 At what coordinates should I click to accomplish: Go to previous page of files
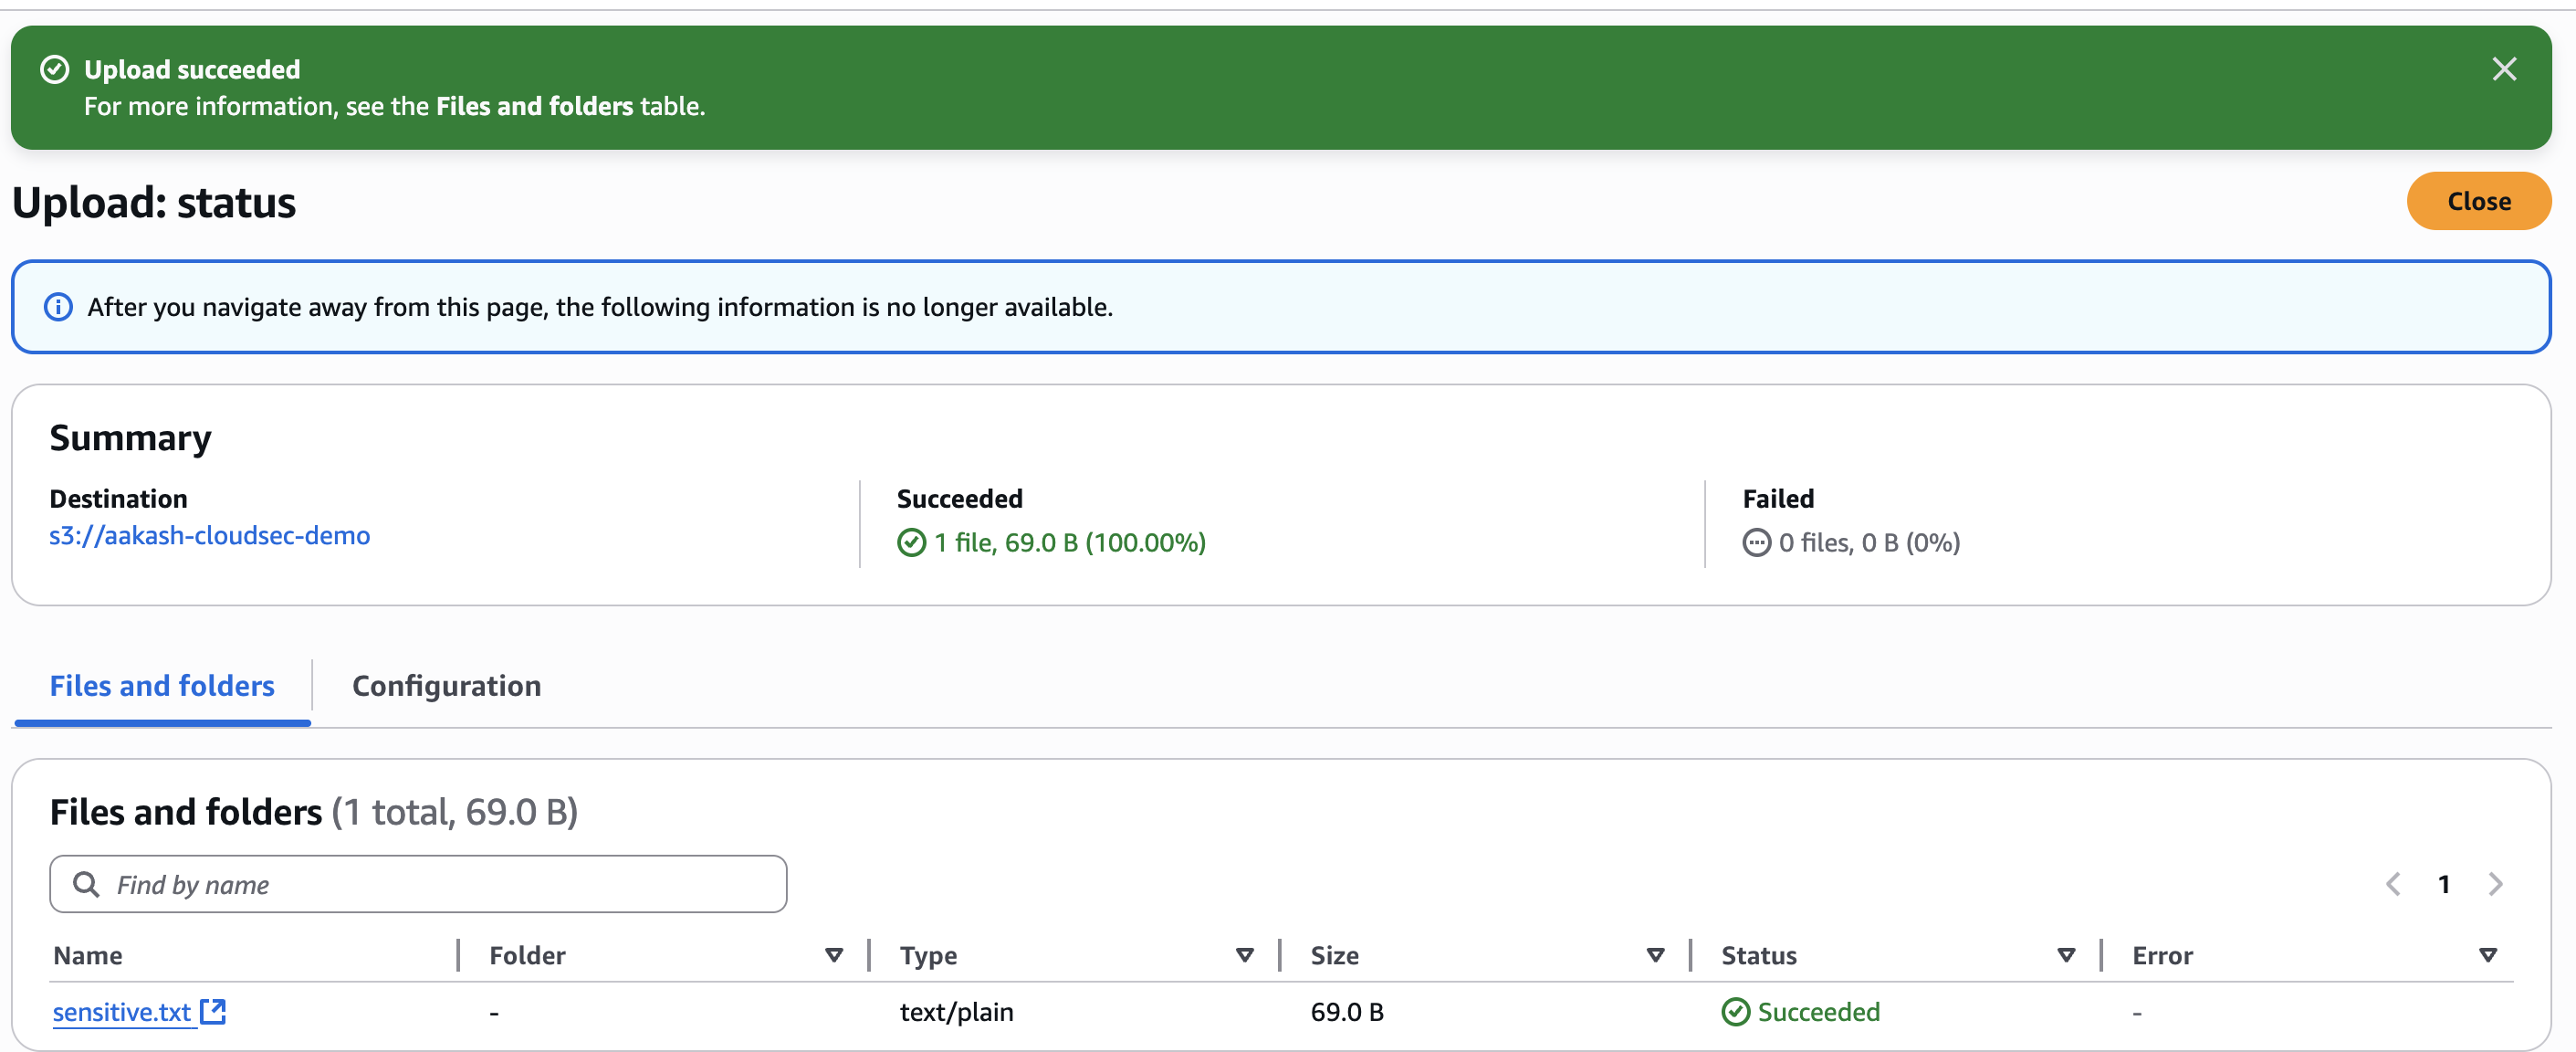2393,884
